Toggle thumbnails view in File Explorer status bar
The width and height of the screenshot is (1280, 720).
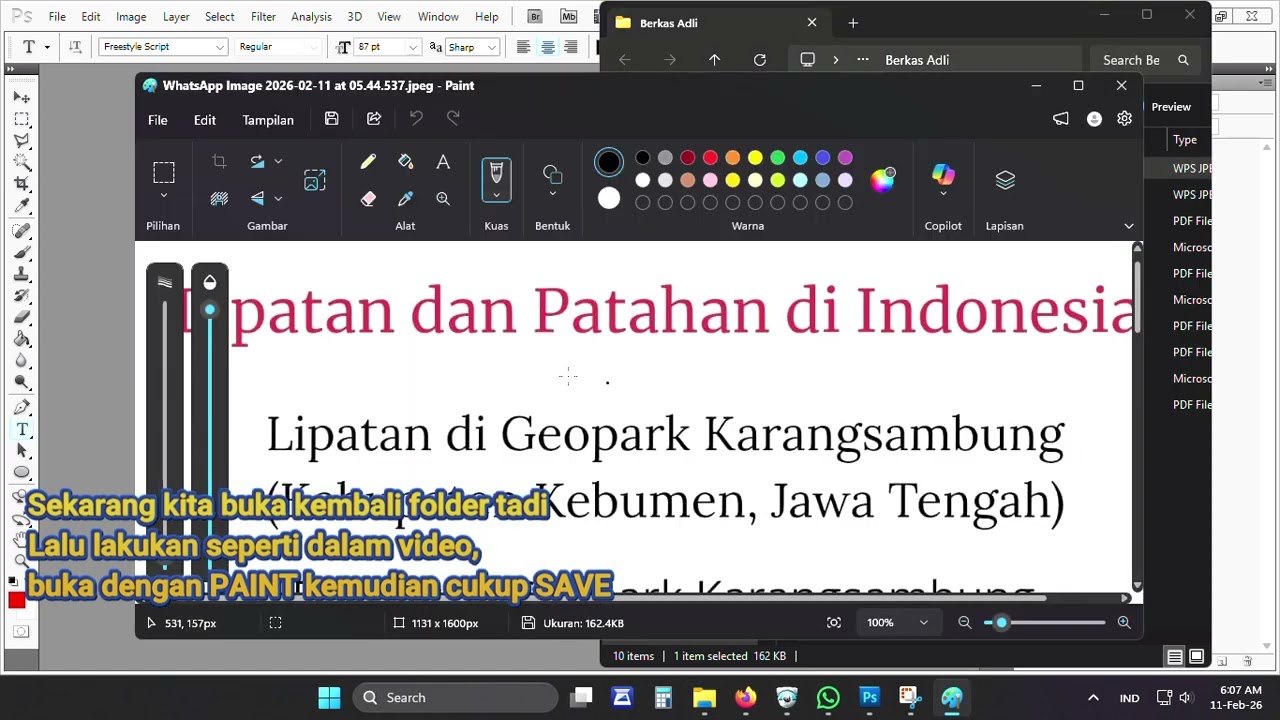point(1196,657)
